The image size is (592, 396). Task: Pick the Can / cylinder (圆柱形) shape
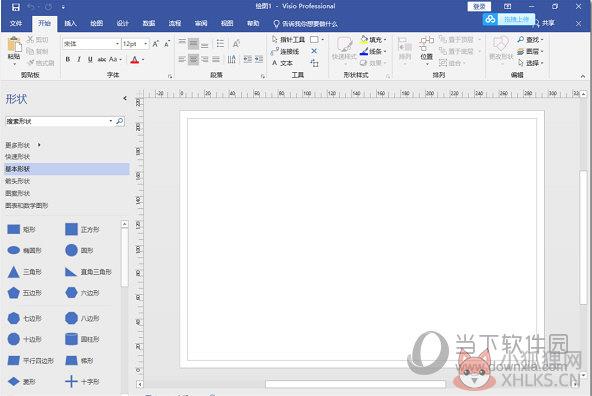coord(82,339)
